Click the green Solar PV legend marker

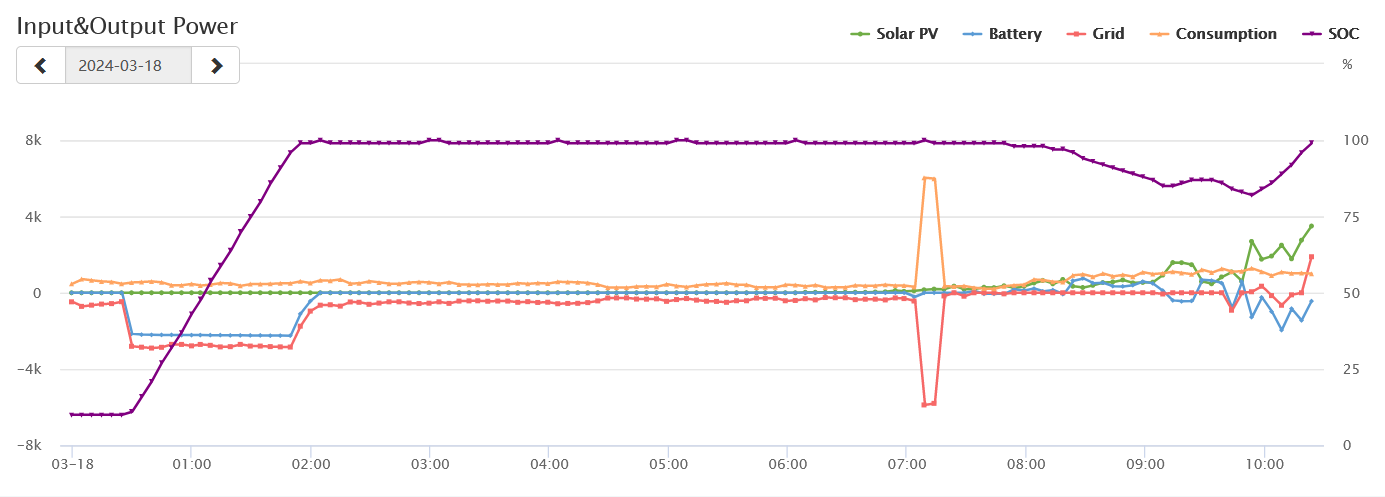click(x=860, y=34)
